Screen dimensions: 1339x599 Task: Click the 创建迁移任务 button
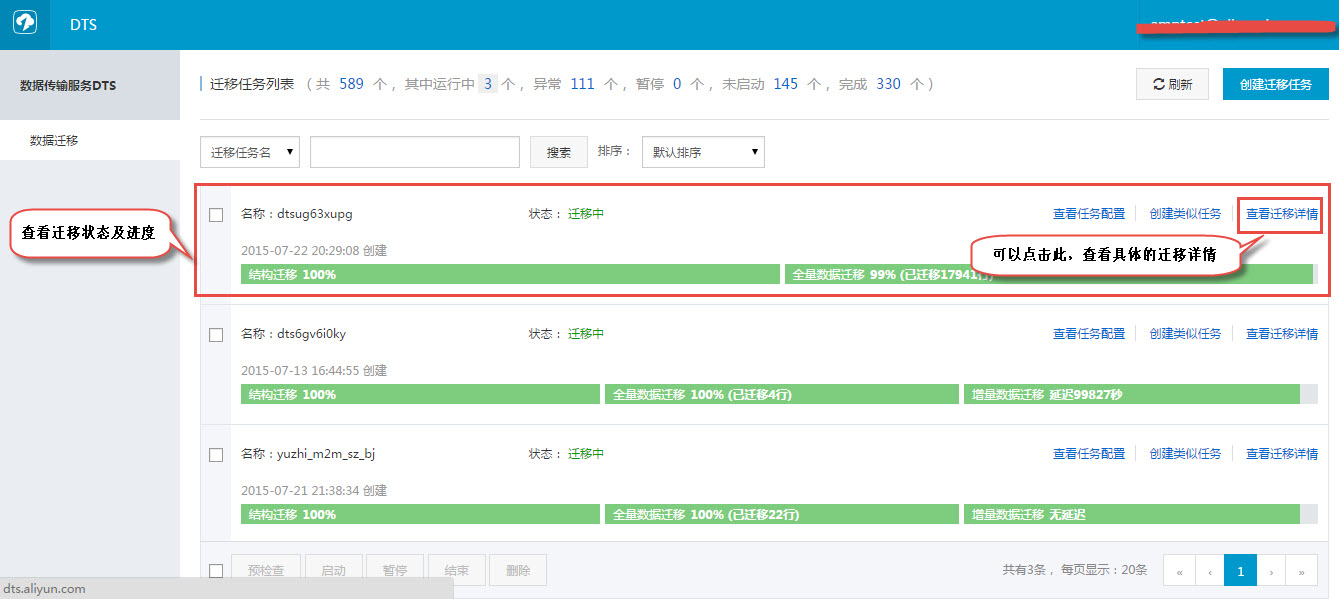pos(1275,83)
